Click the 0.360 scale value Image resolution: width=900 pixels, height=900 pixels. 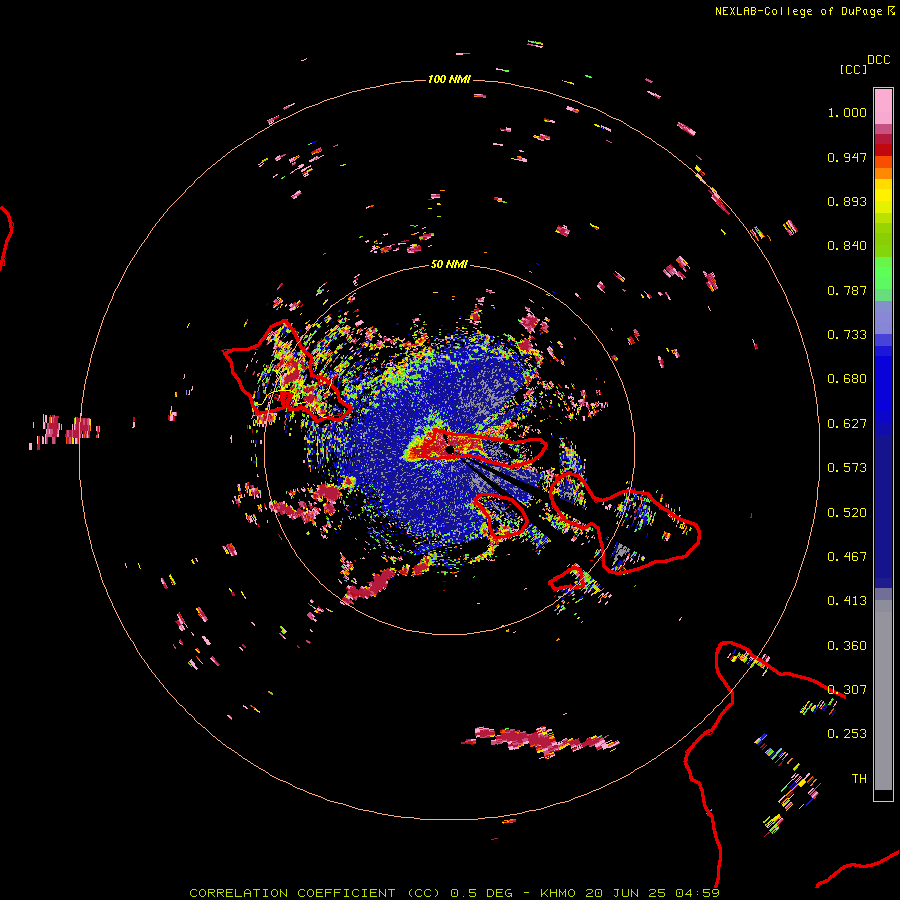pyautogui.click(x=847, y=646)
